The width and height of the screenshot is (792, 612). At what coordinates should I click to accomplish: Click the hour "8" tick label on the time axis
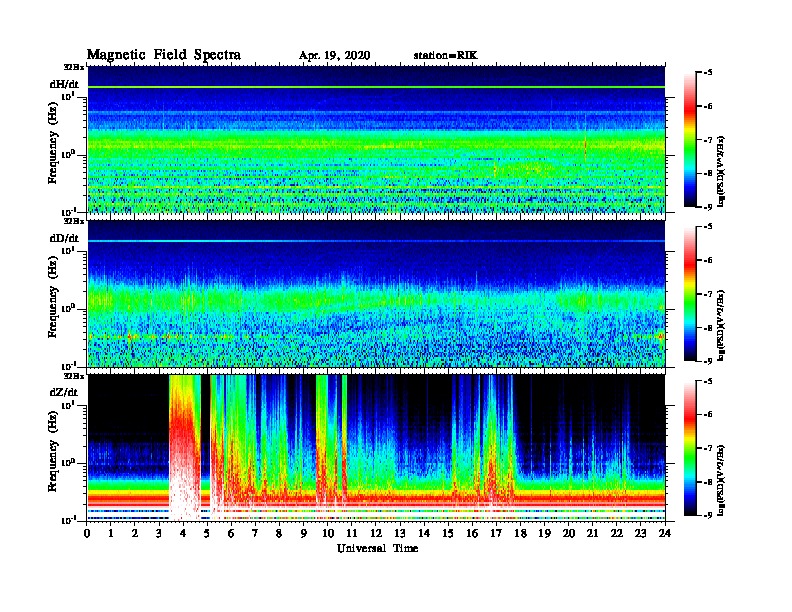pyautogui.click(x=279, y=533)
